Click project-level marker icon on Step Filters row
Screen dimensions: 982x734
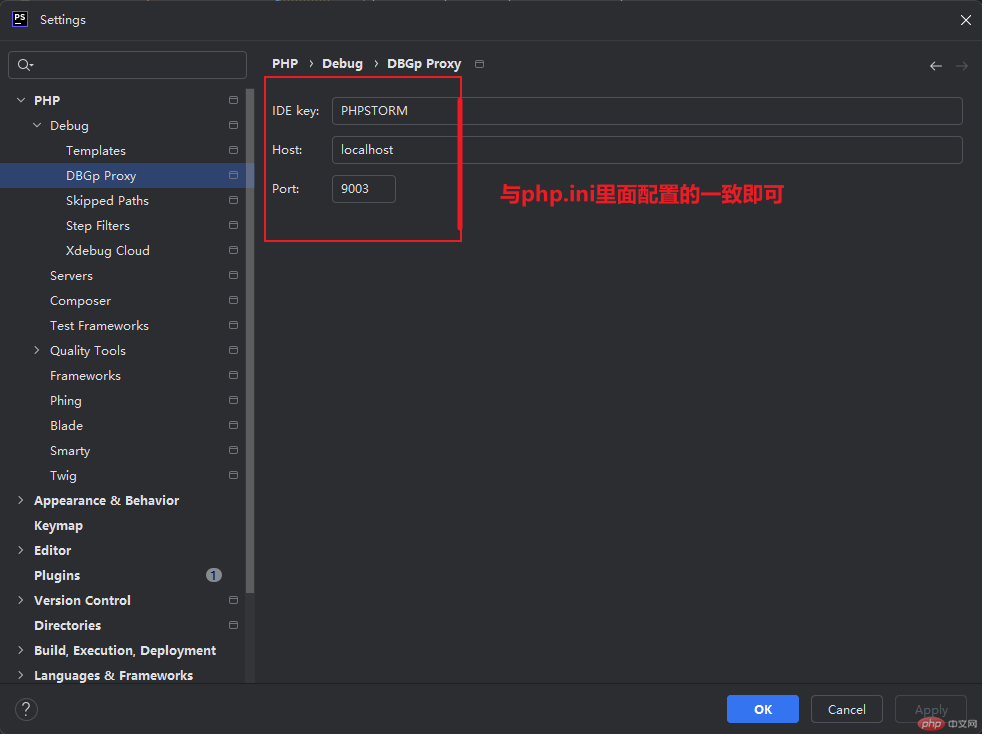[234, 225]
